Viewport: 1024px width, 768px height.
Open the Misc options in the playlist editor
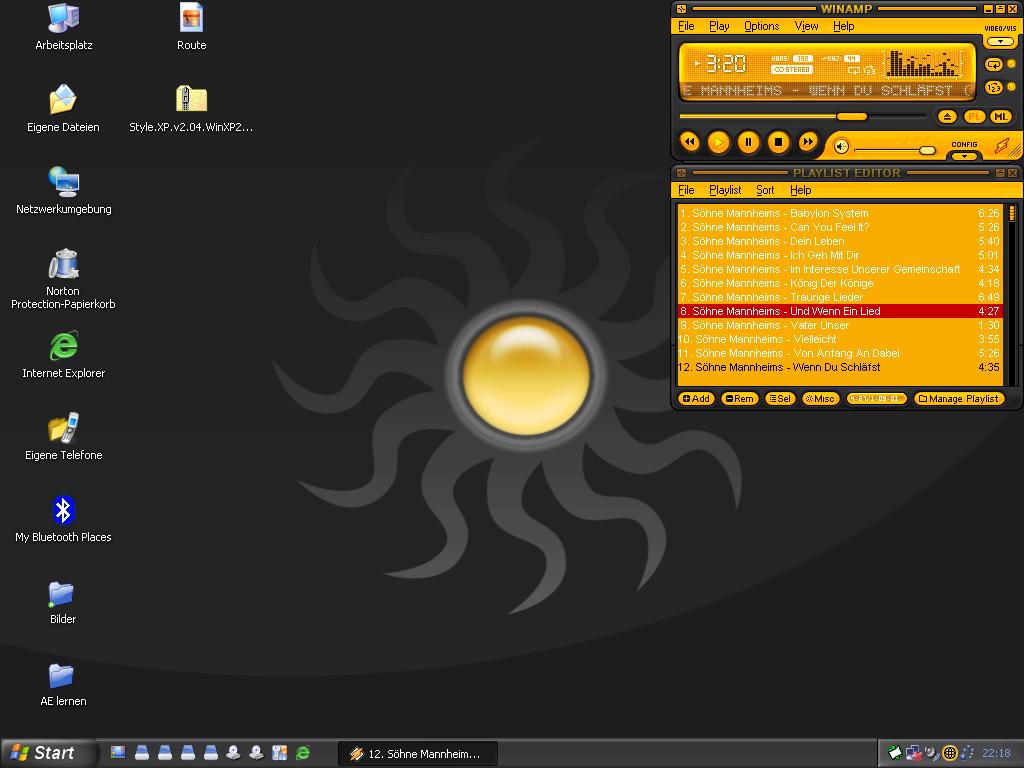coord(820,399)
